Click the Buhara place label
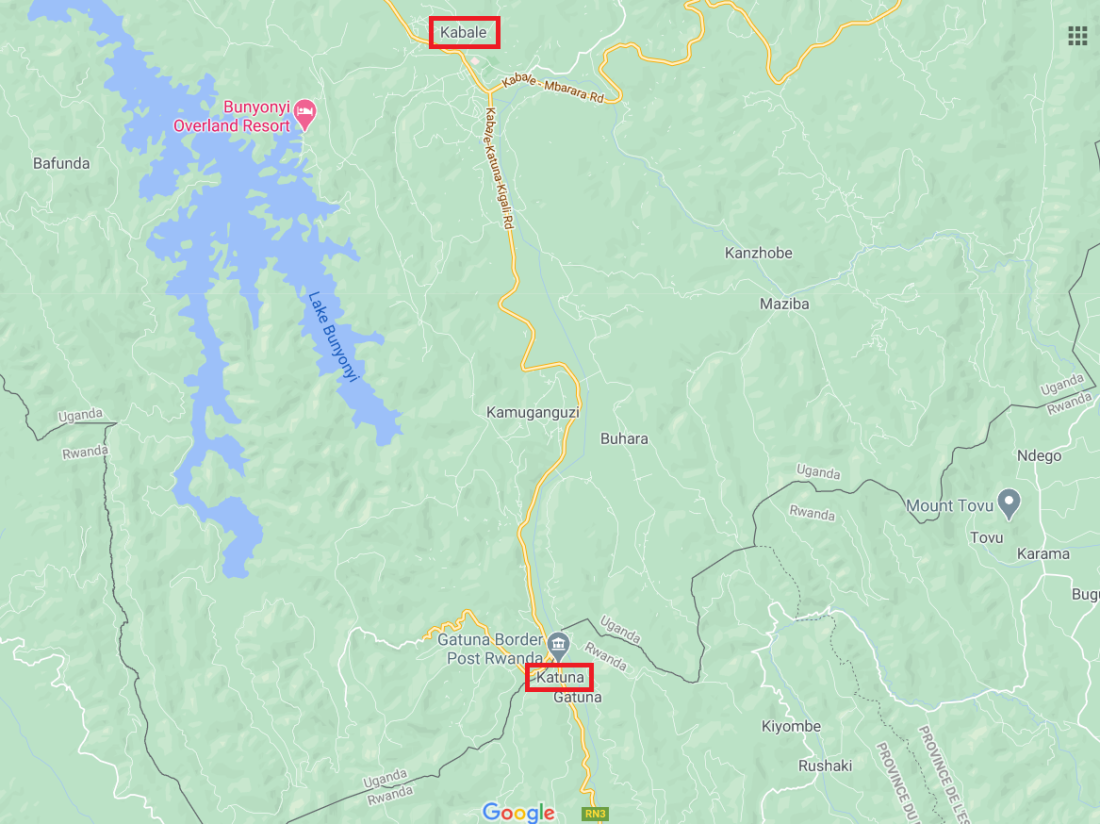1100x824 pixels. pyautogui.click(x=624, y=439)
